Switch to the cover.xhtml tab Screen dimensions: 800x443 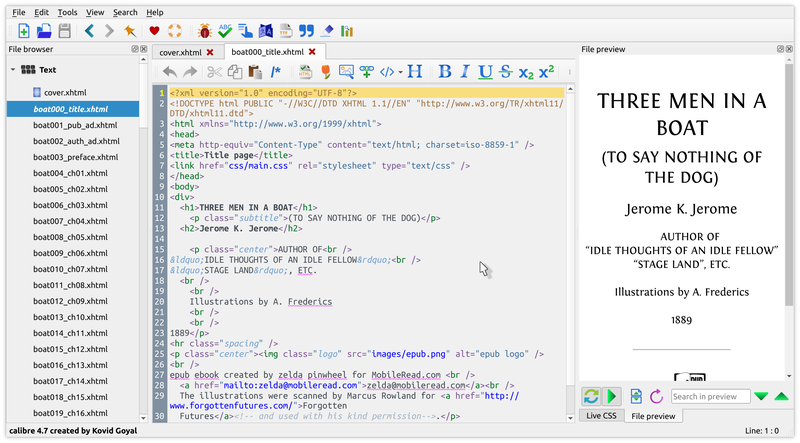[184, 52]
